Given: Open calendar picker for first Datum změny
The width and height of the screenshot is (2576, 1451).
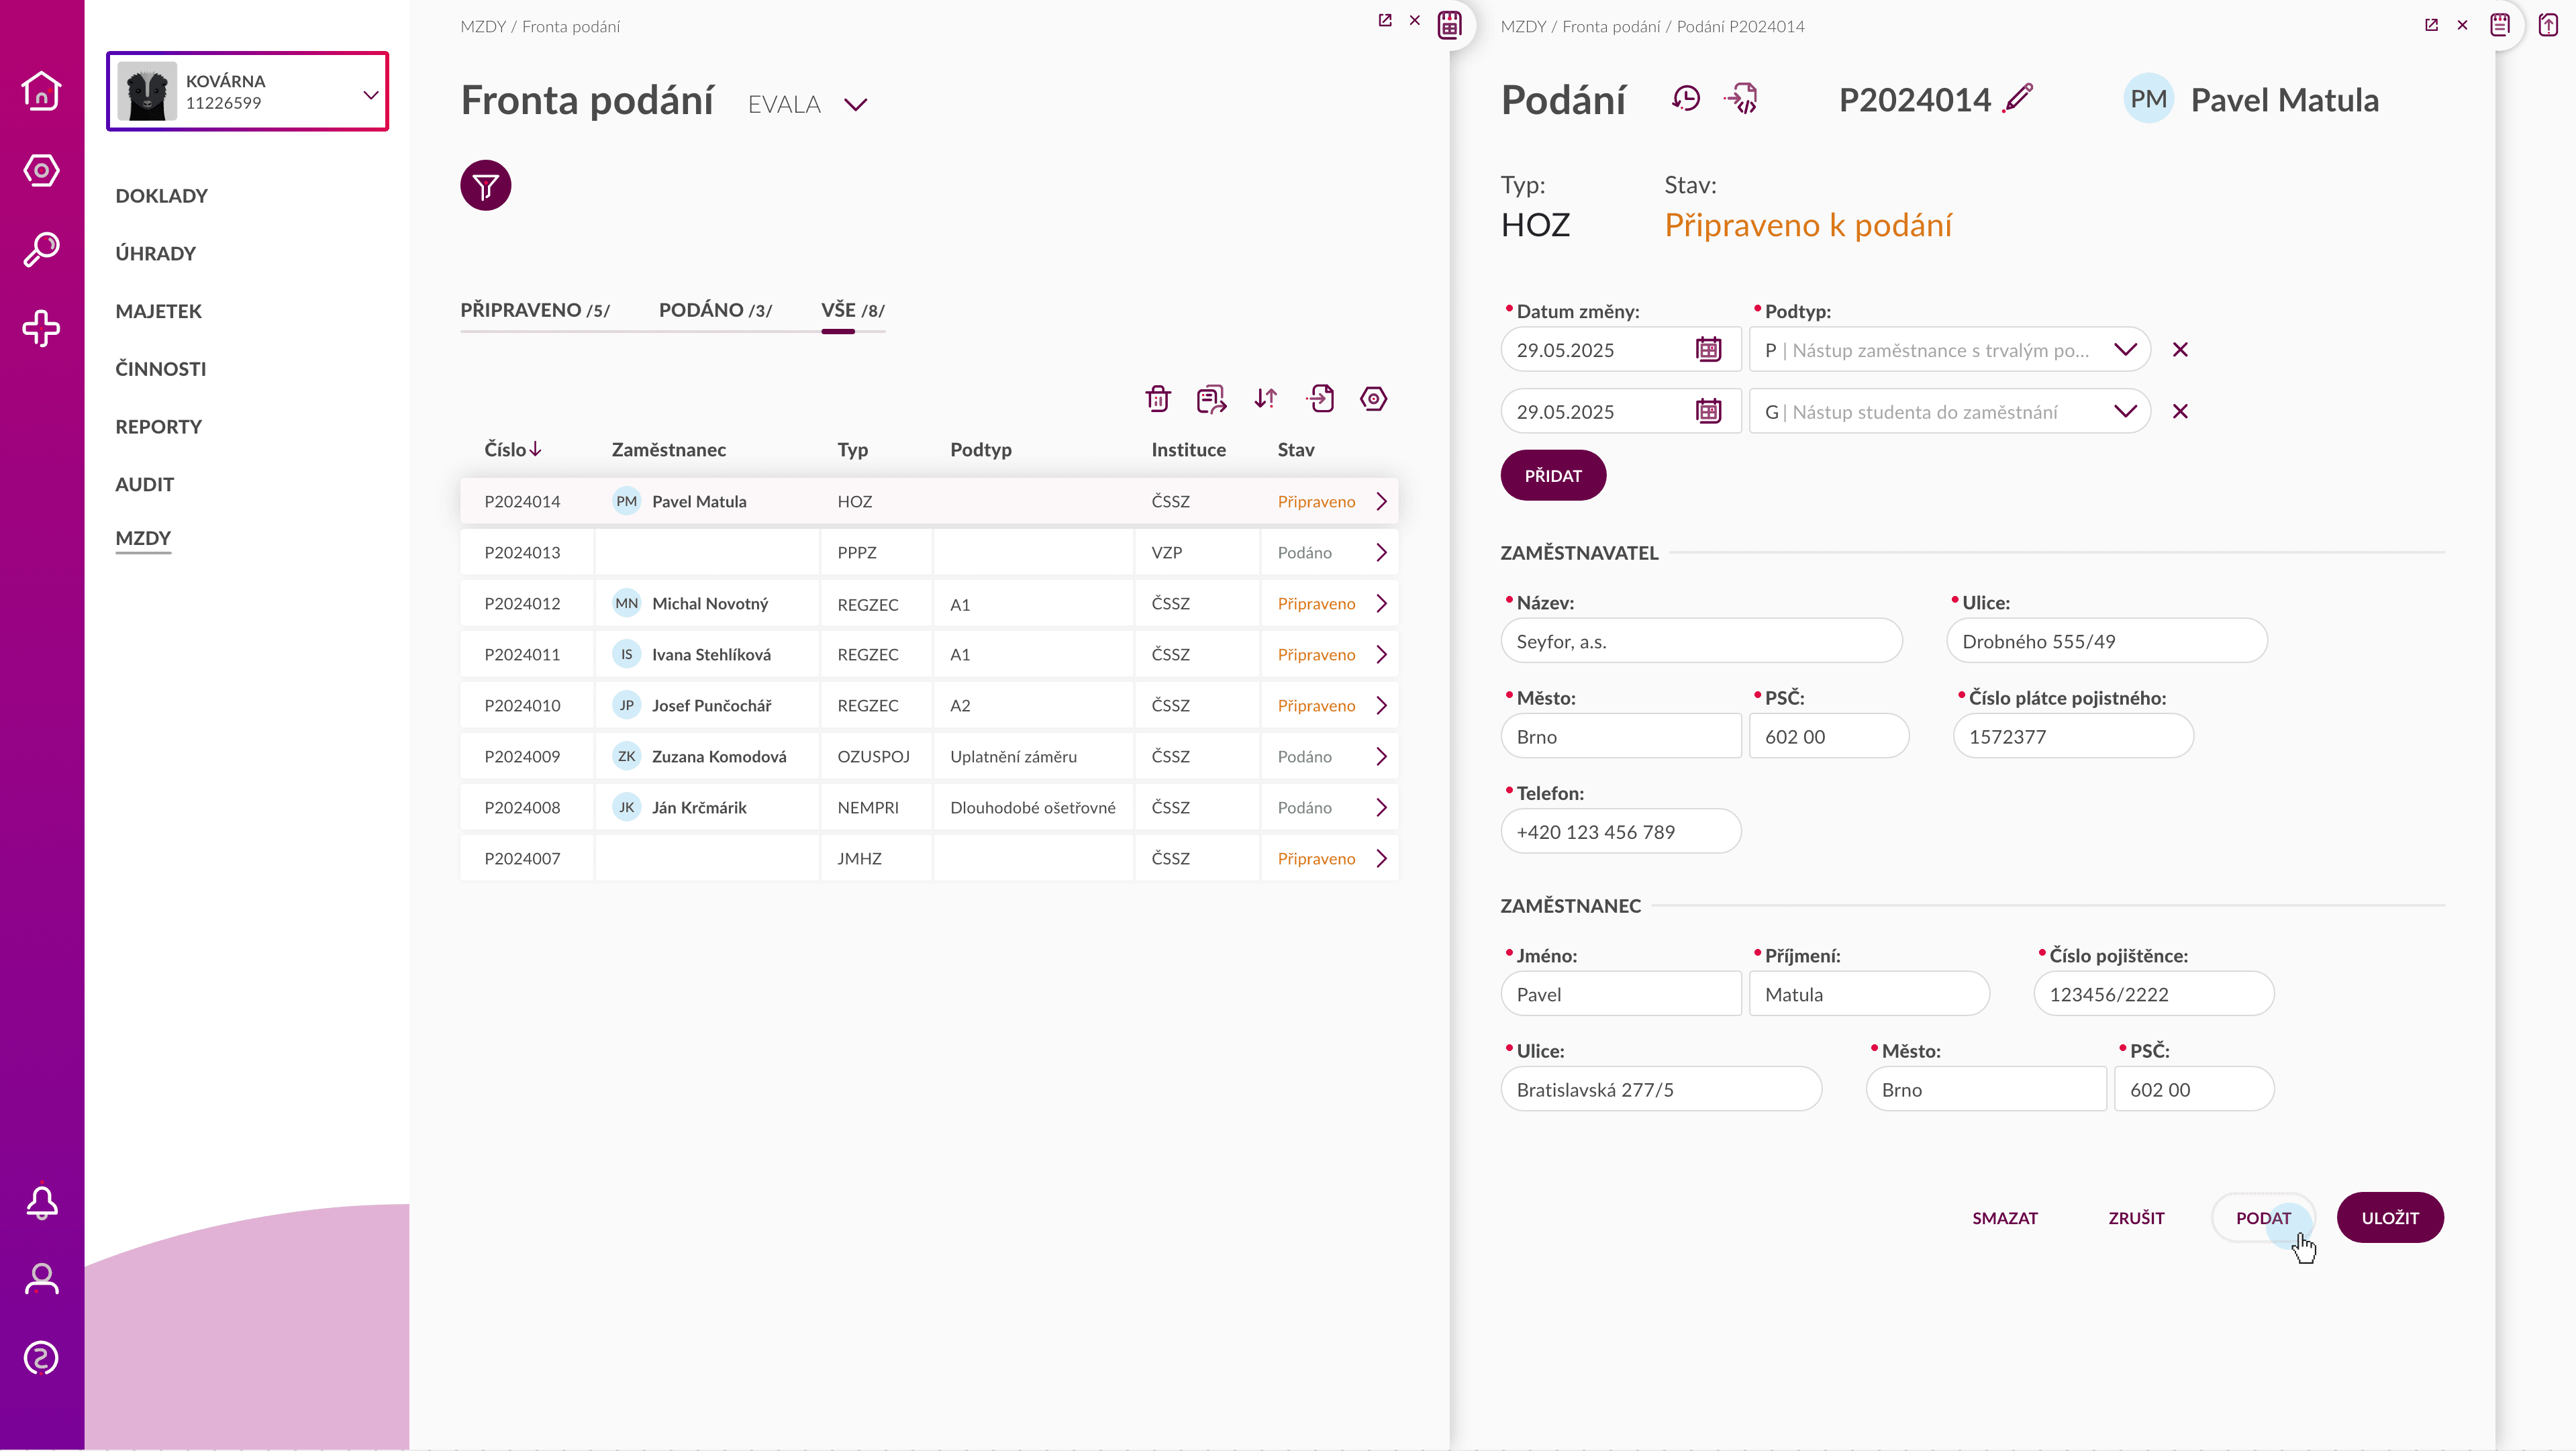Looking at the screenshot, I should (x=1709, y=349).
